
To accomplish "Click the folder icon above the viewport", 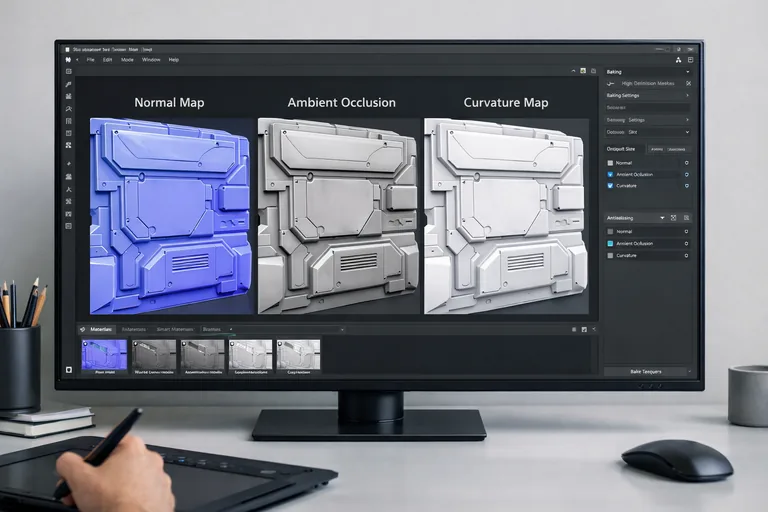I will (x=594, y=71).
